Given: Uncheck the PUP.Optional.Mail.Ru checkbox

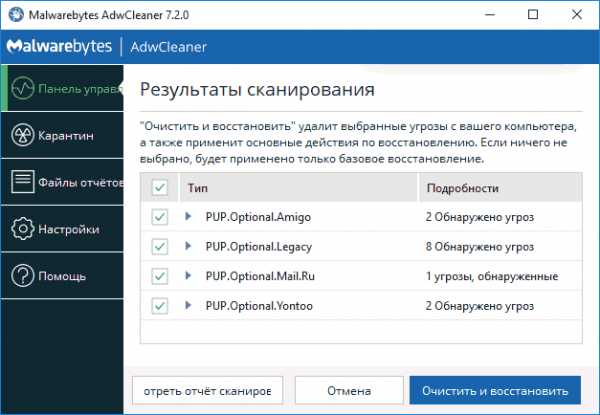Looking at the screenshot, I should point(160,276).
